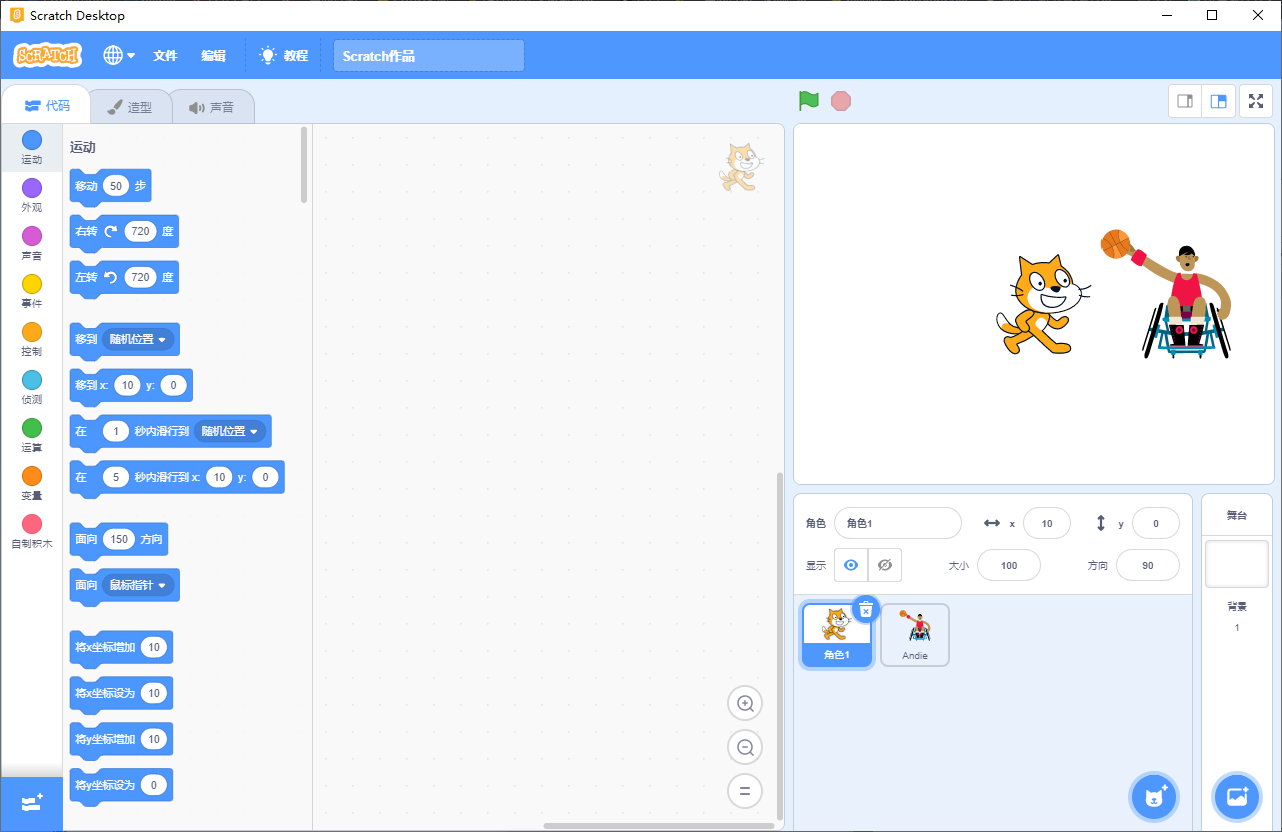Click the Scratch logo

48,56
